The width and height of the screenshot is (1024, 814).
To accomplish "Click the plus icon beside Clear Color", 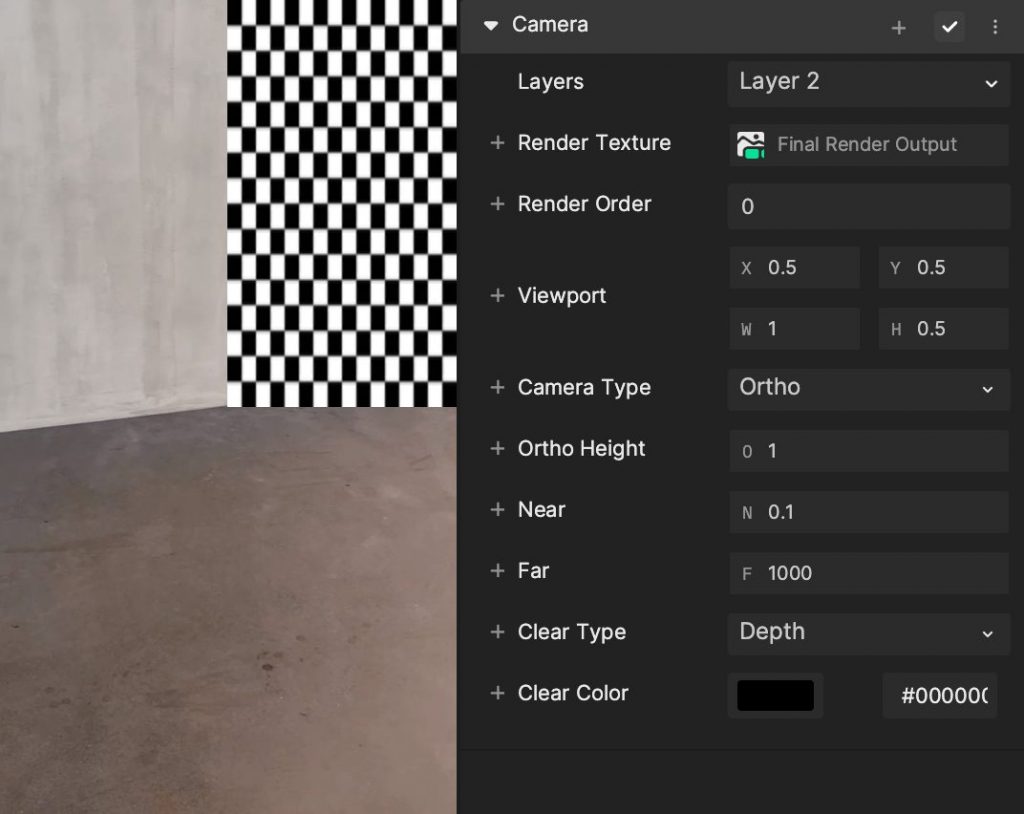I will click(x=498, y=692).
